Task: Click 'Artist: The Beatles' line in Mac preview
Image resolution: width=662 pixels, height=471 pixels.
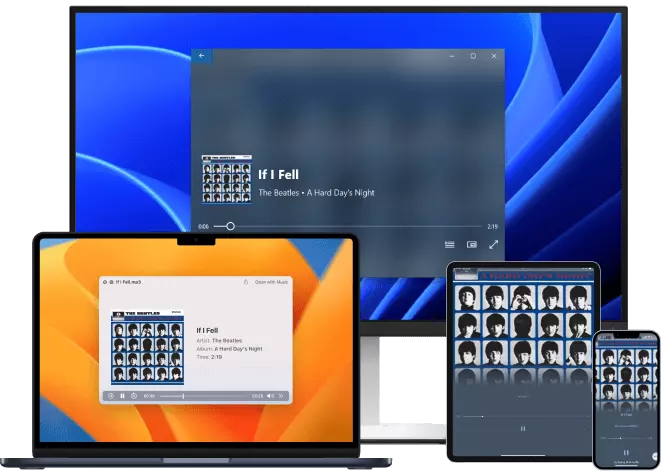Action: (x=219, y=341)
